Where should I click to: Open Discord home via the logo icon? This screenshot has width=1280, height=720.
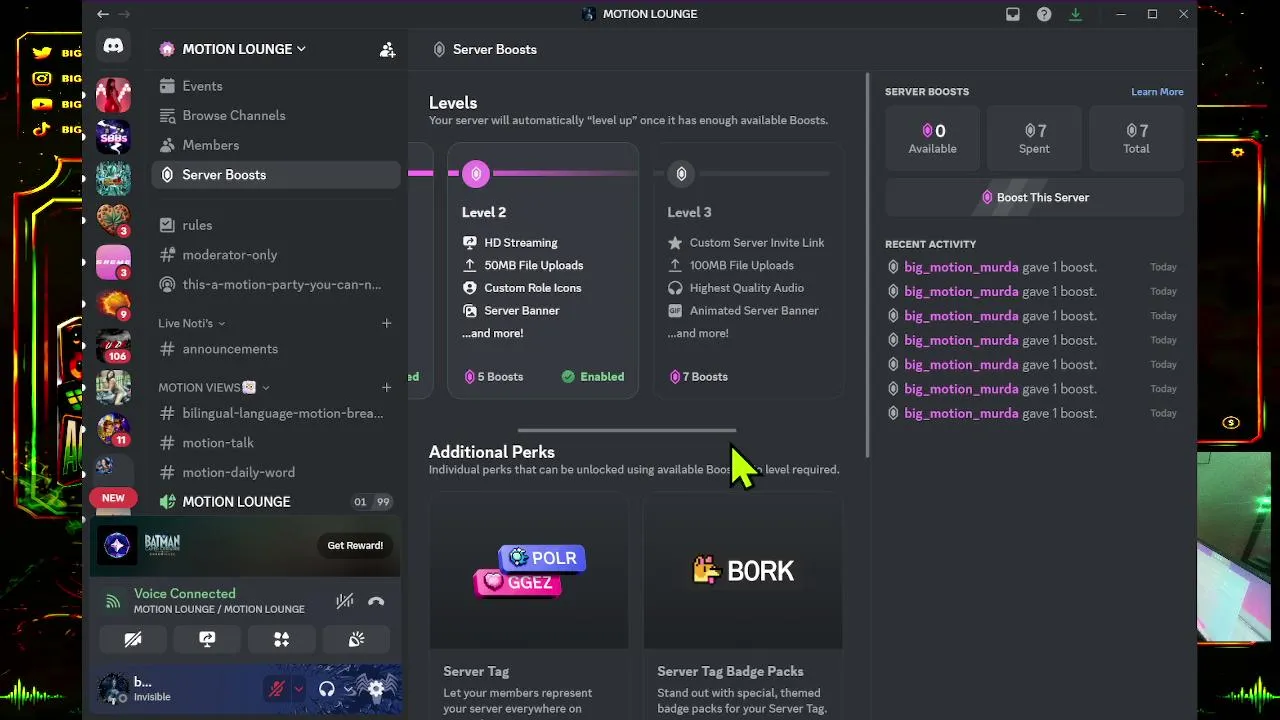(x=113, y=46)
